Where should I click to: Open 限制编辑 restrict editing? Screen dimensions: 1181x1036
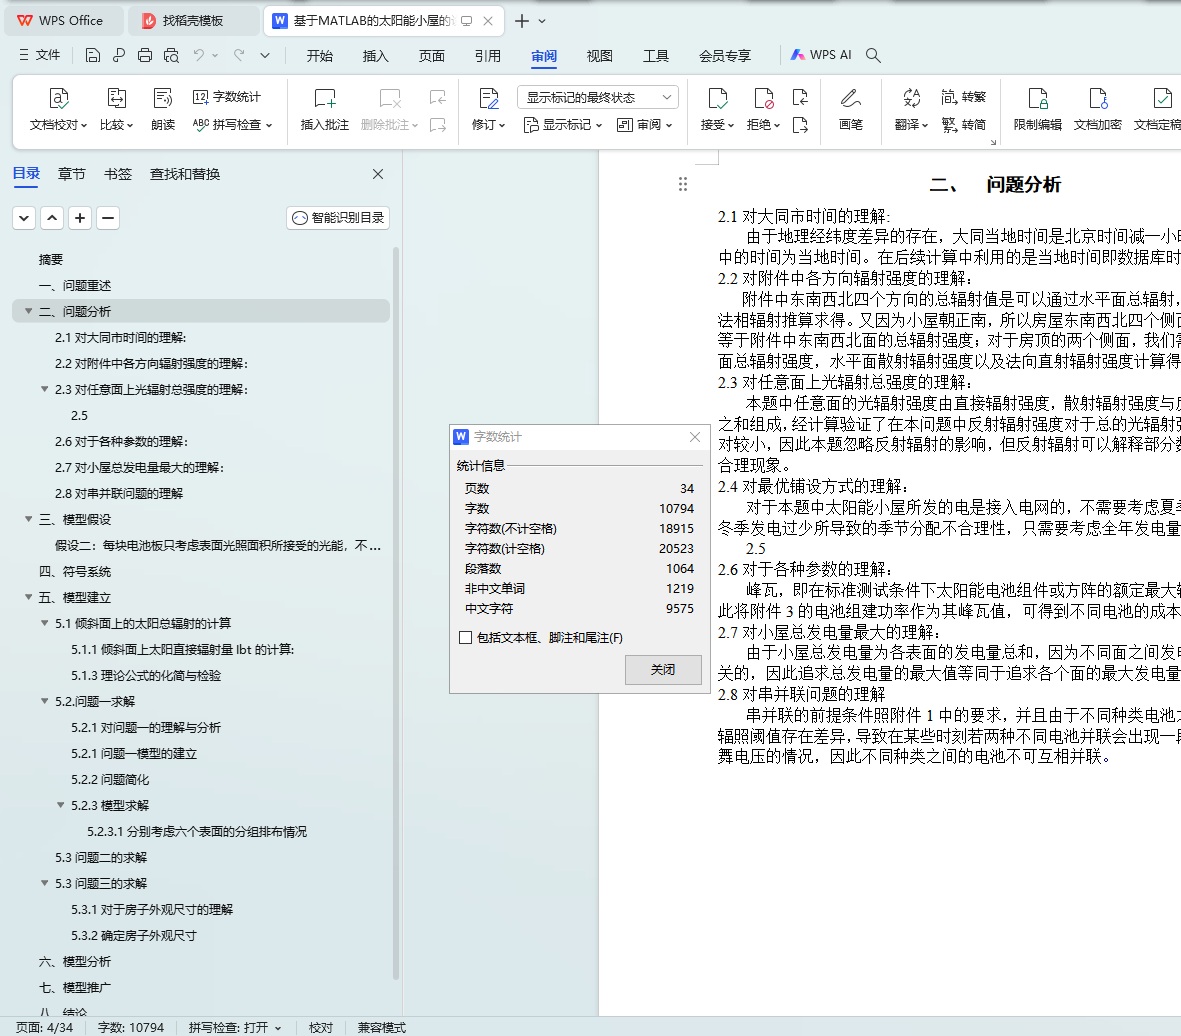[1037, 109]
